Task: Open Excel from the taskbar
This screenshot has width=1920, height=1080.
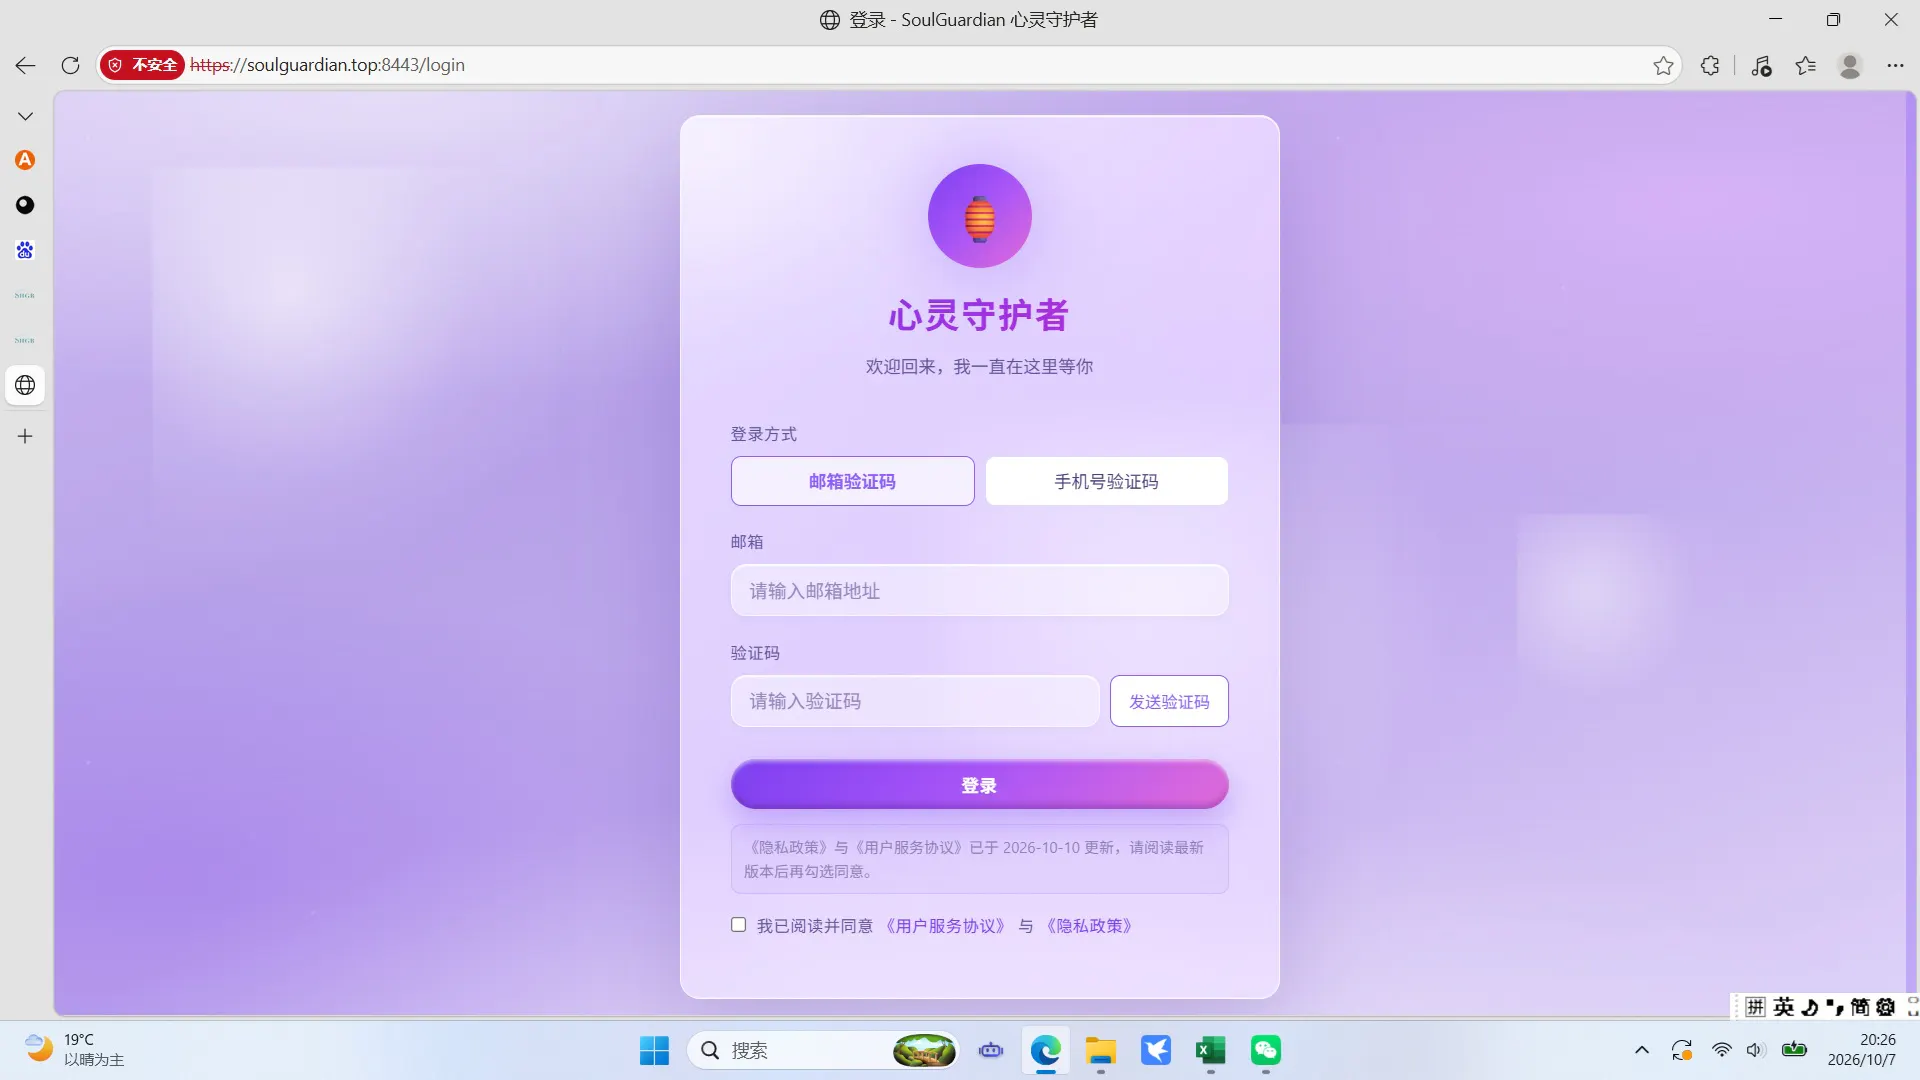Action: (x=1211, y=1050)
